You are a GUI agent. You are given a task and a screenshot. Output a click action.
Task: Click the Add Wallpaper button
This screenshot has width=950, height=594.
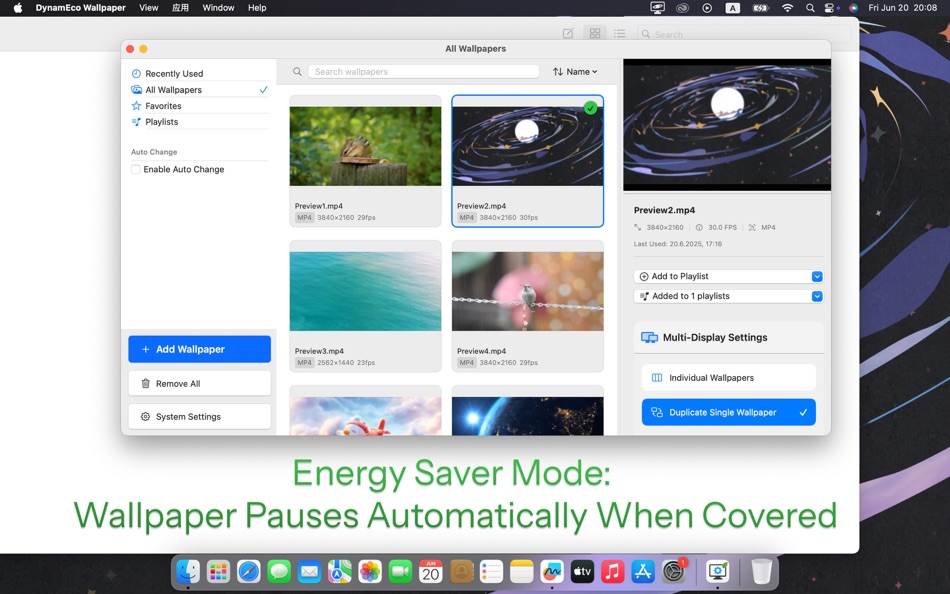click(199, 349)
